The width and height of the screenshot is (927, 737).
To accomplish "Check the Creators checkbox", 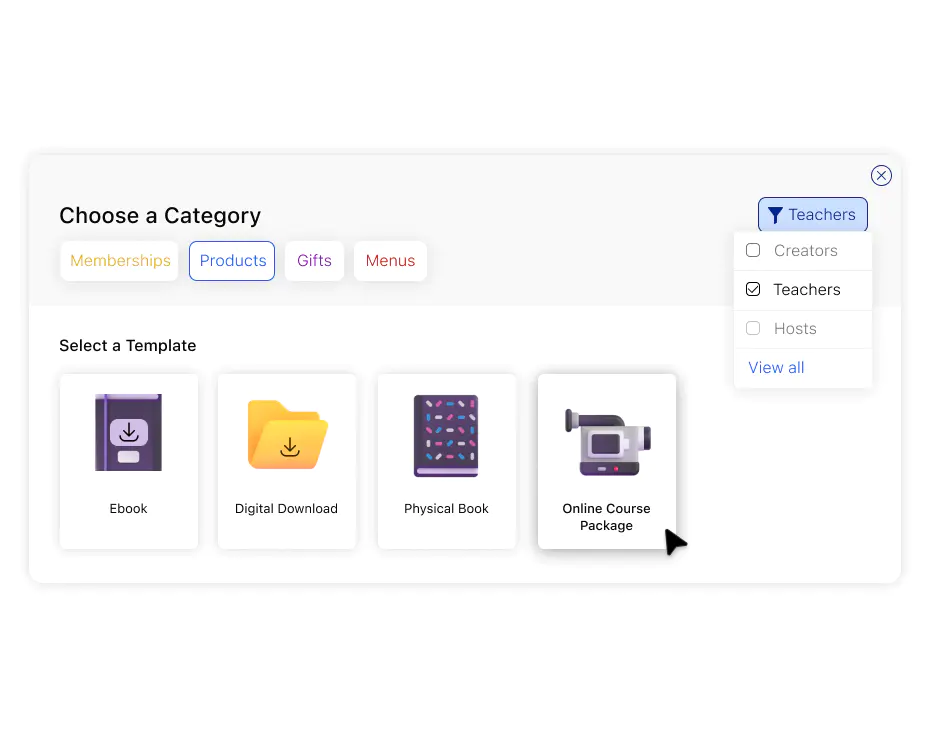I will (x=753, y=250).
